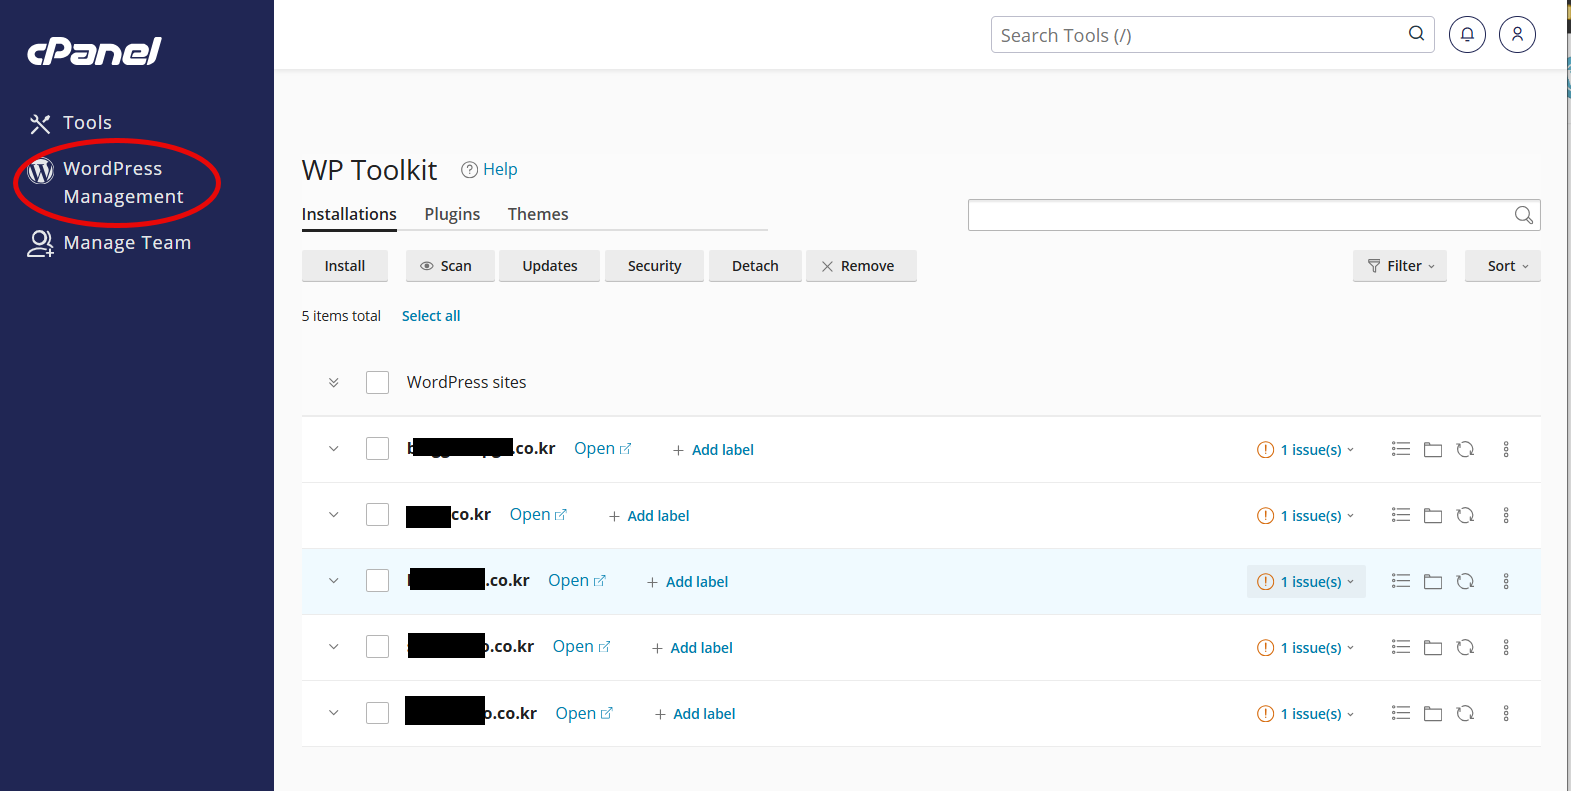Open the Help link
The width and height of the screenshot is (1571, 791).
(489, 170)
